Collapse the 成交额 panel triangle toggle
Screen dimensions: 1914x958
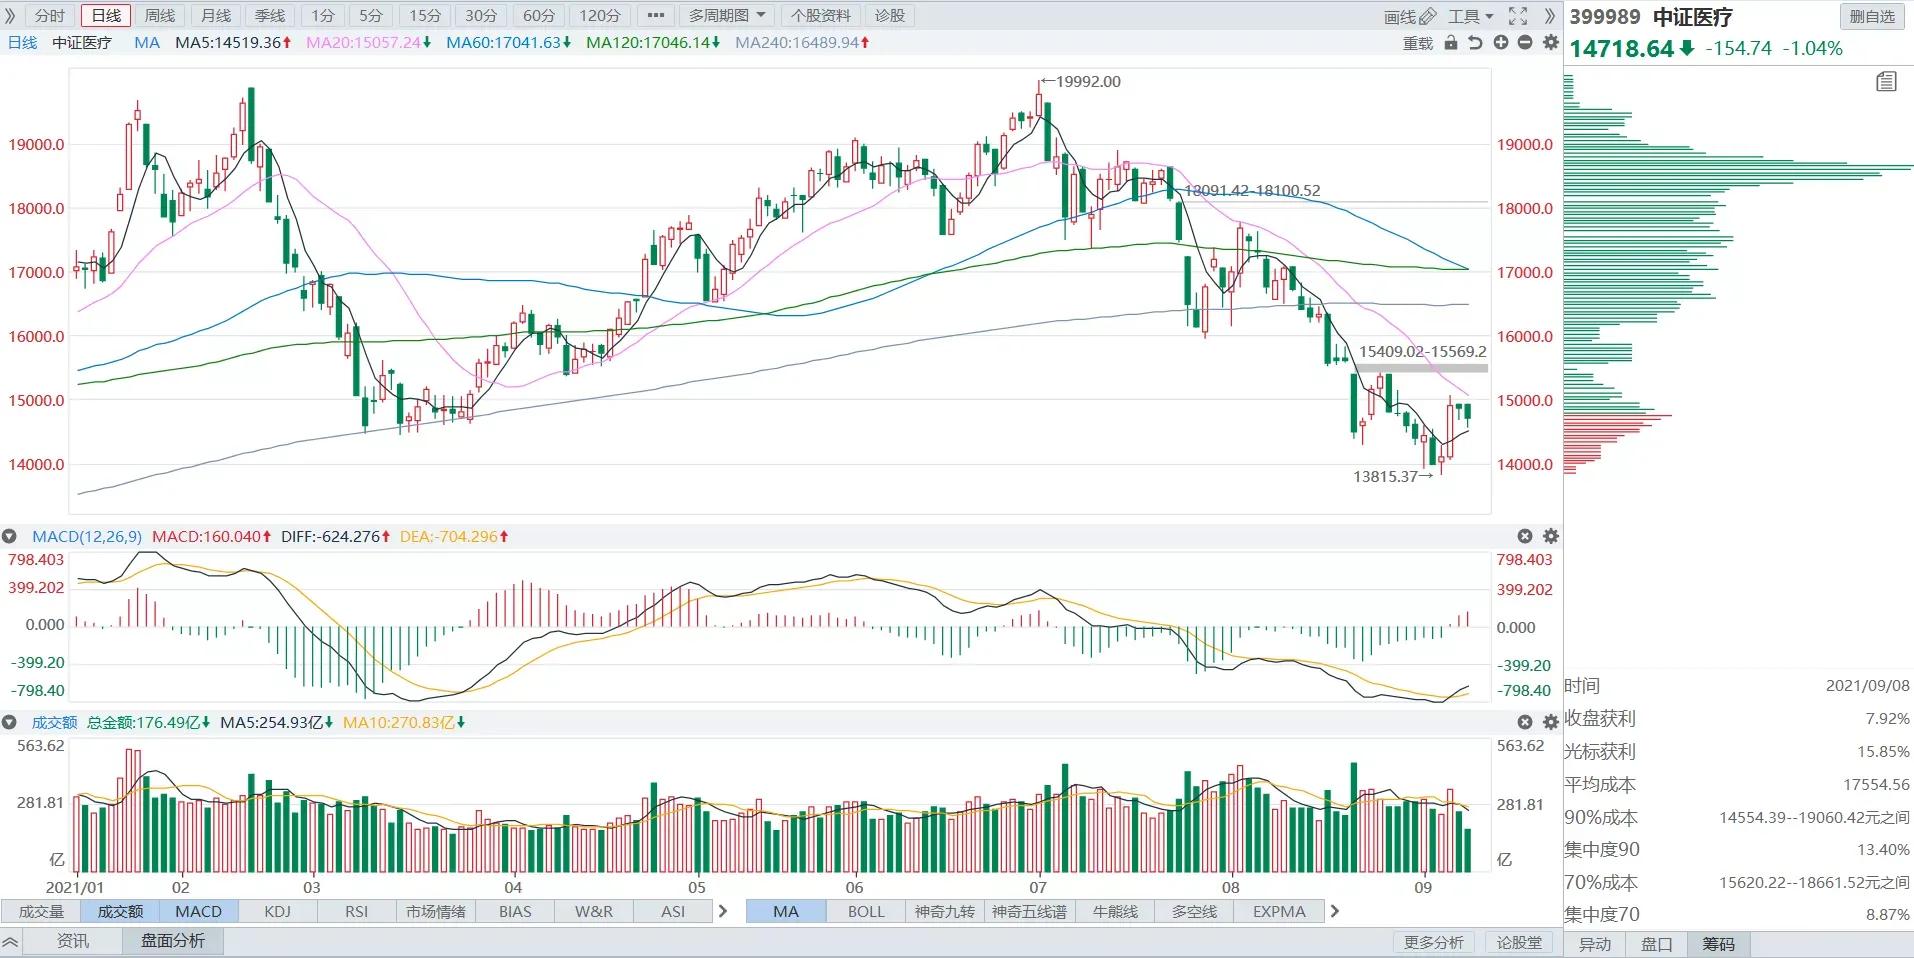(x=9, y=722)
